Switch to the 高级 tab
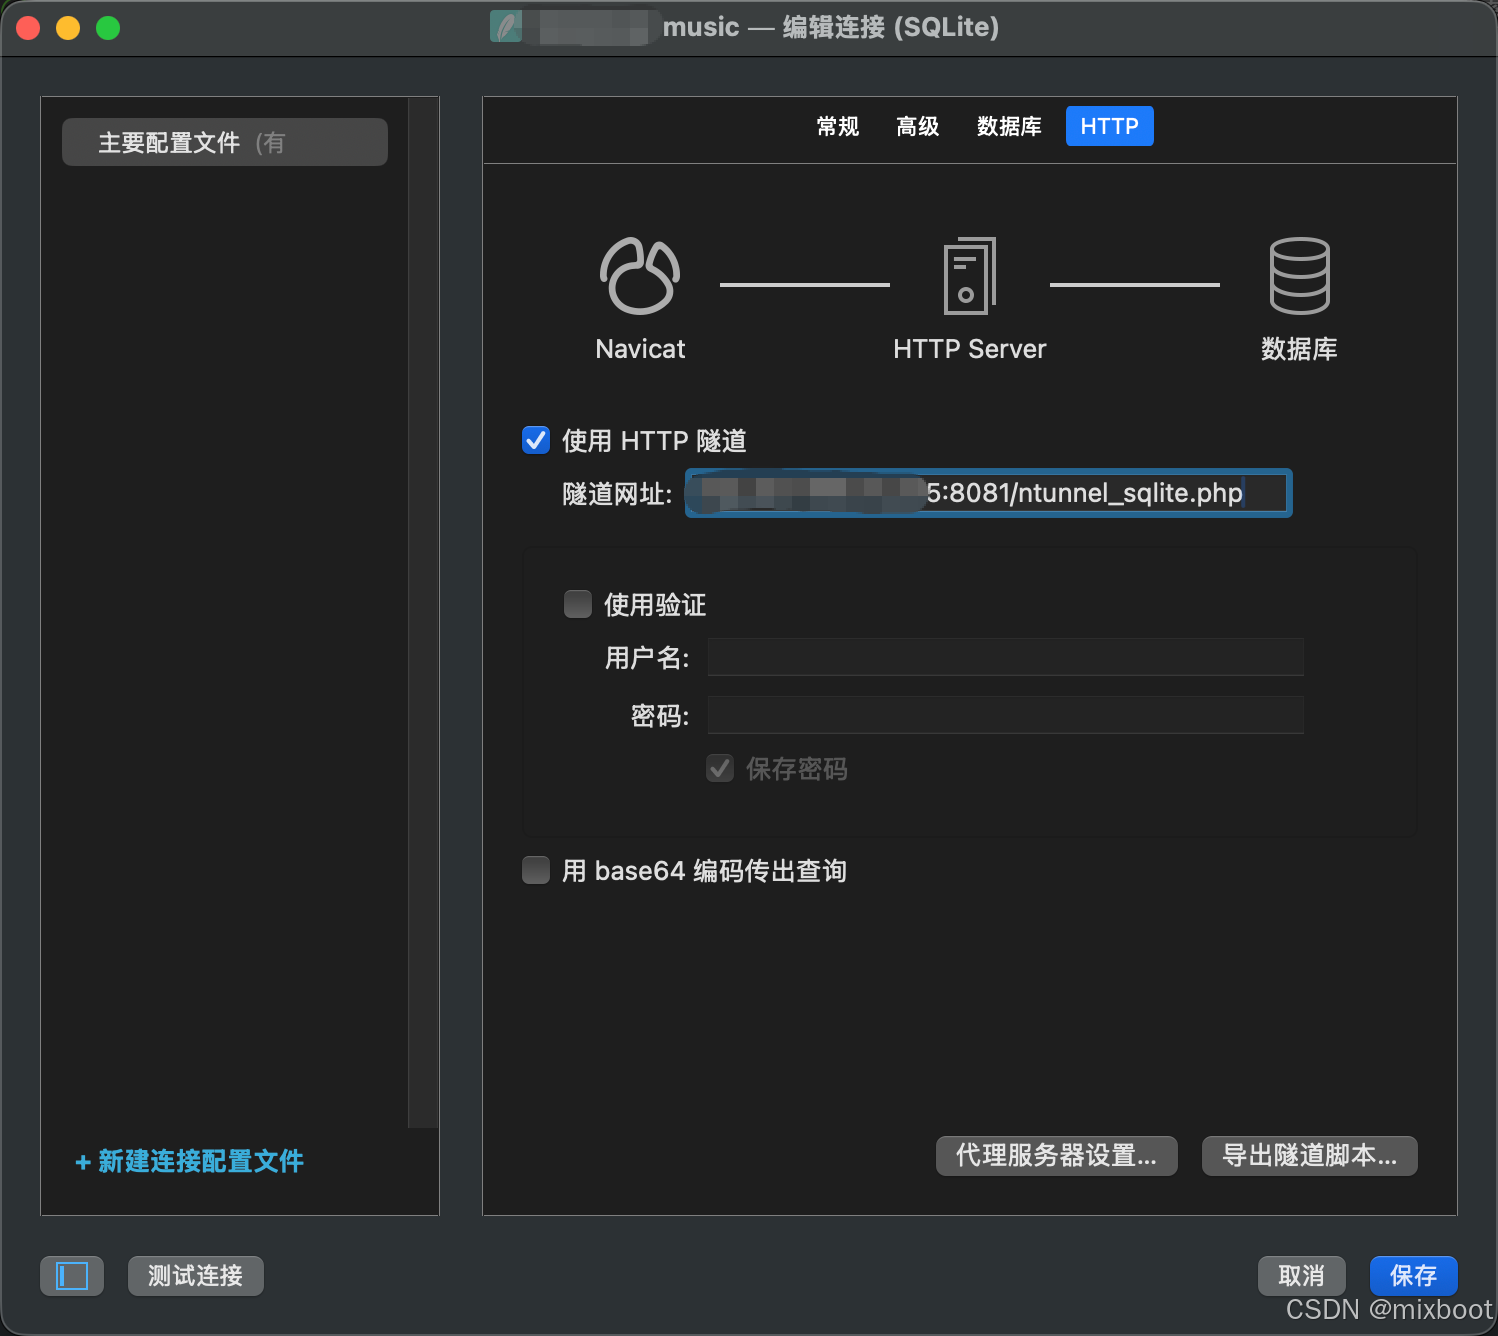This screenshot has height=1336, width=1498. point(918,126)
